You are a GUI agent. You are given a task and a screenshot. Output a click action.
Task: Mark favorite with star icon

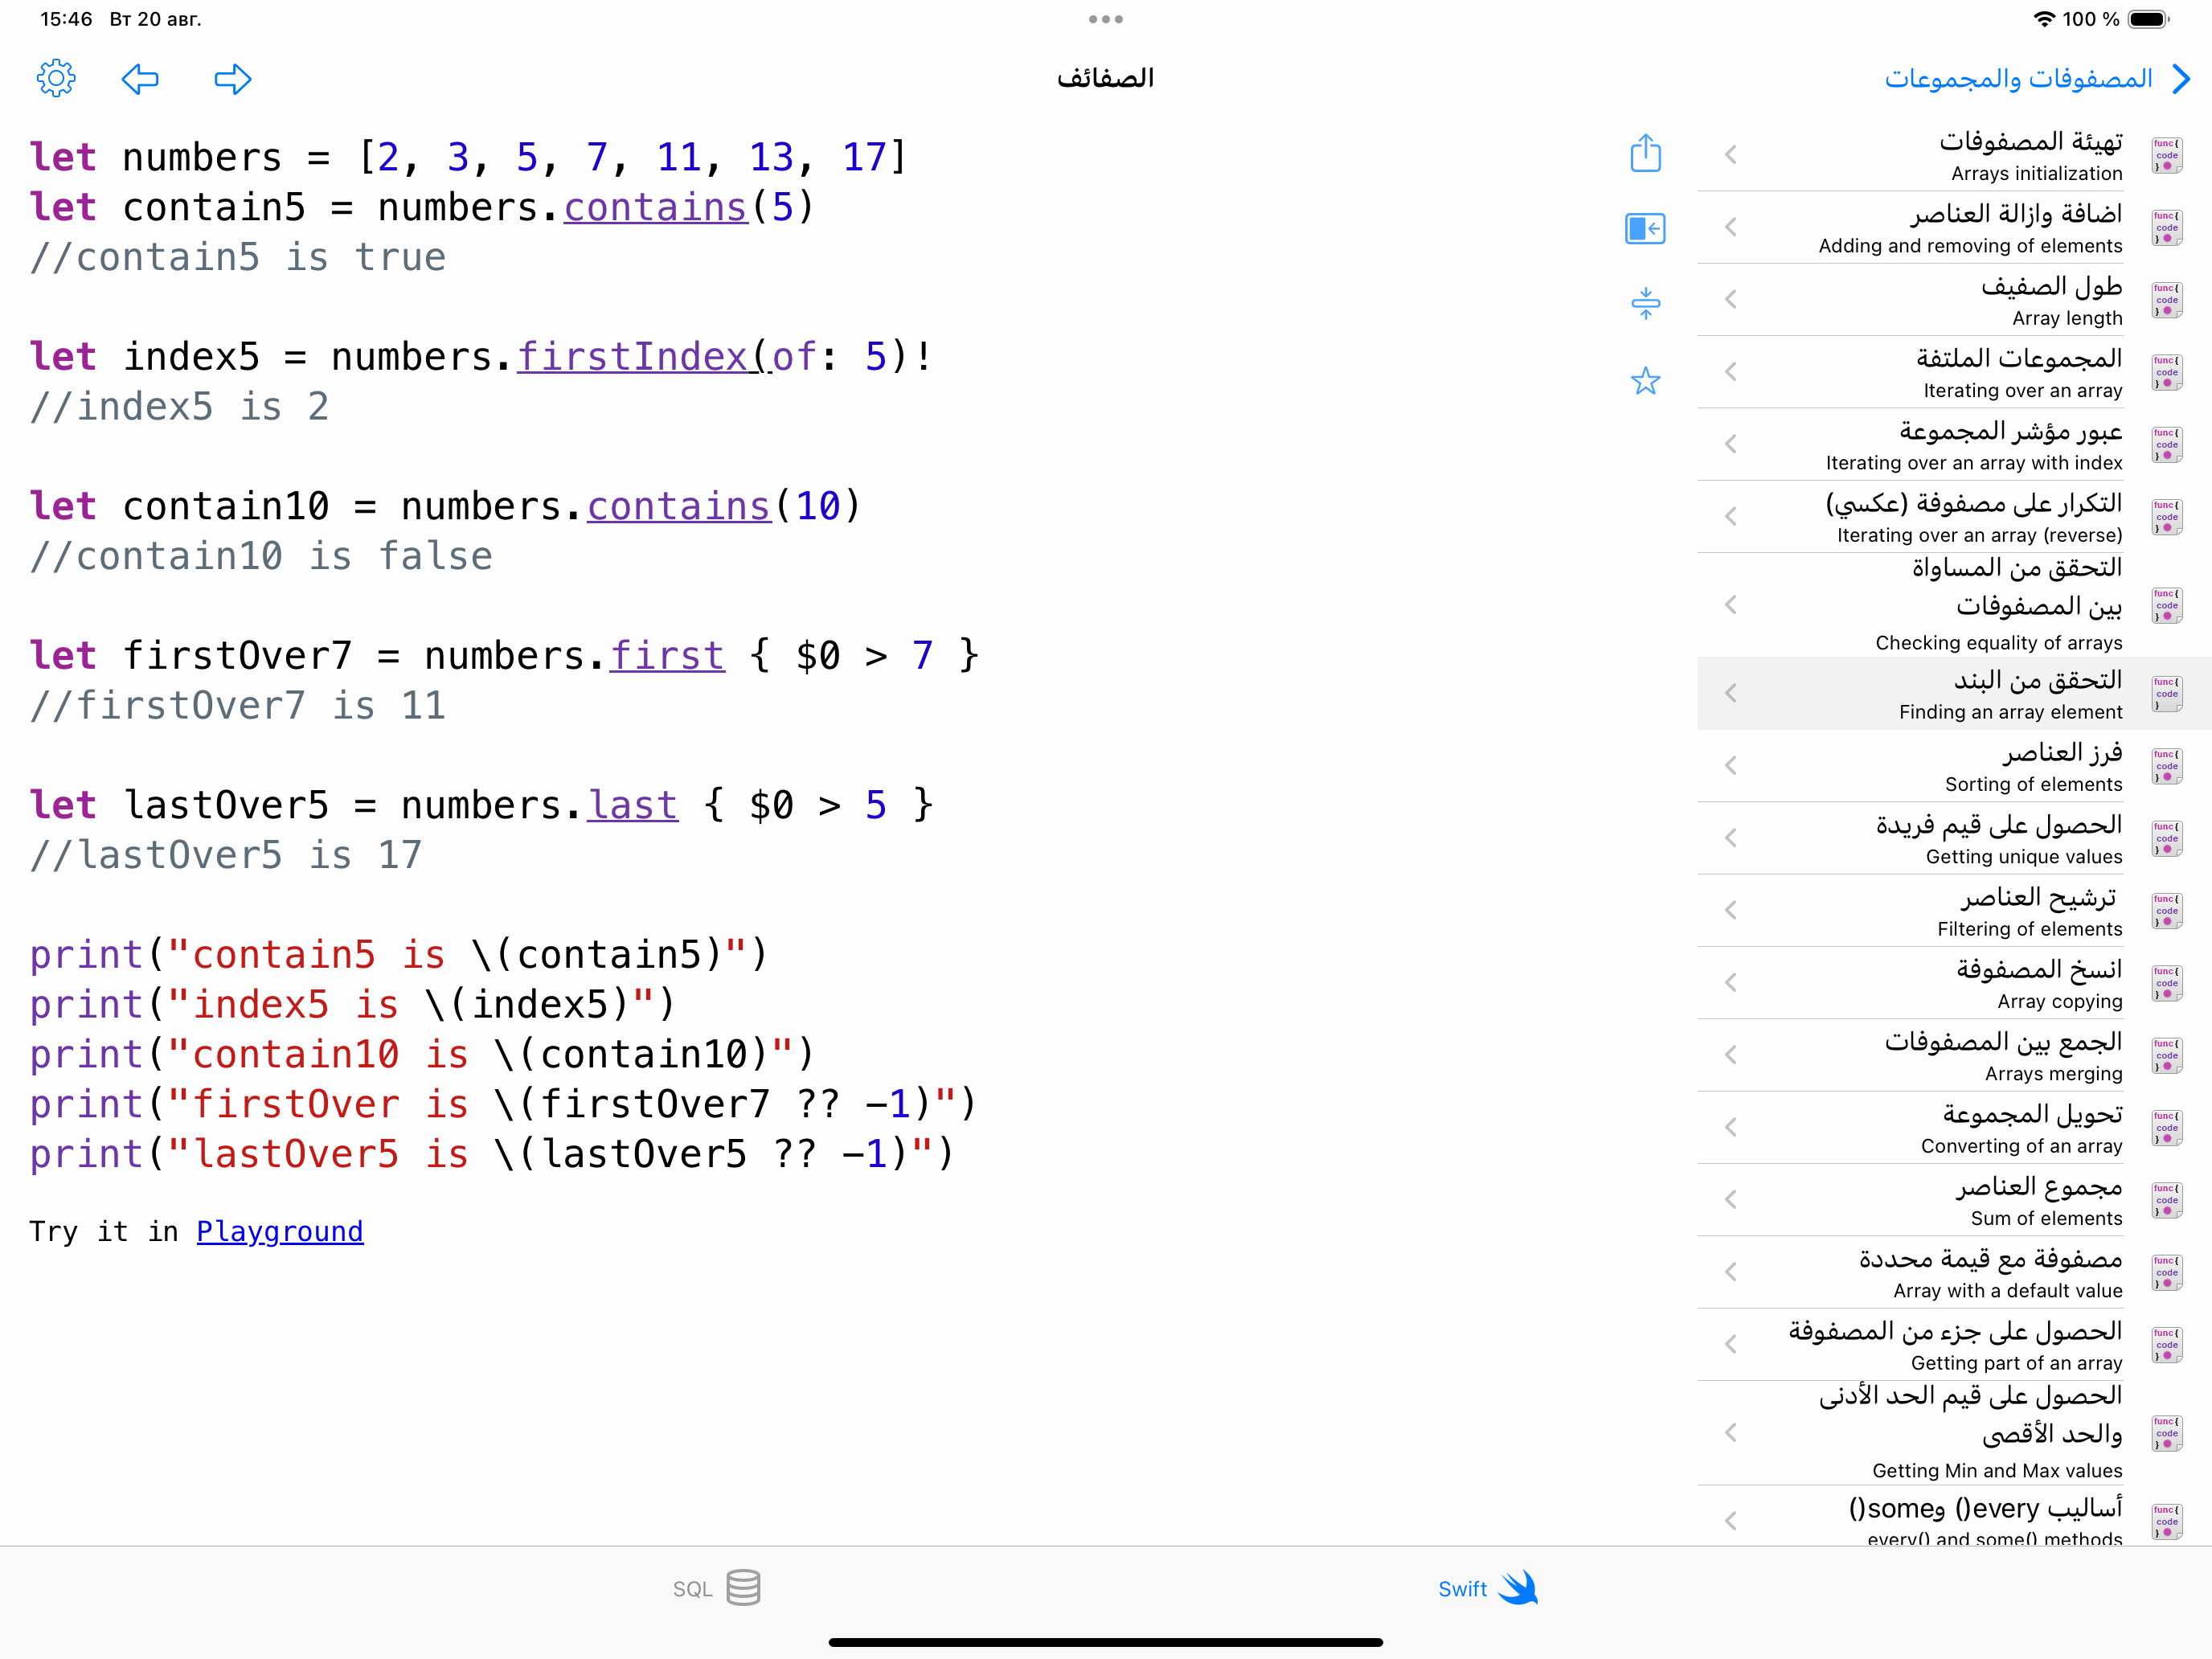point(1645,380)
